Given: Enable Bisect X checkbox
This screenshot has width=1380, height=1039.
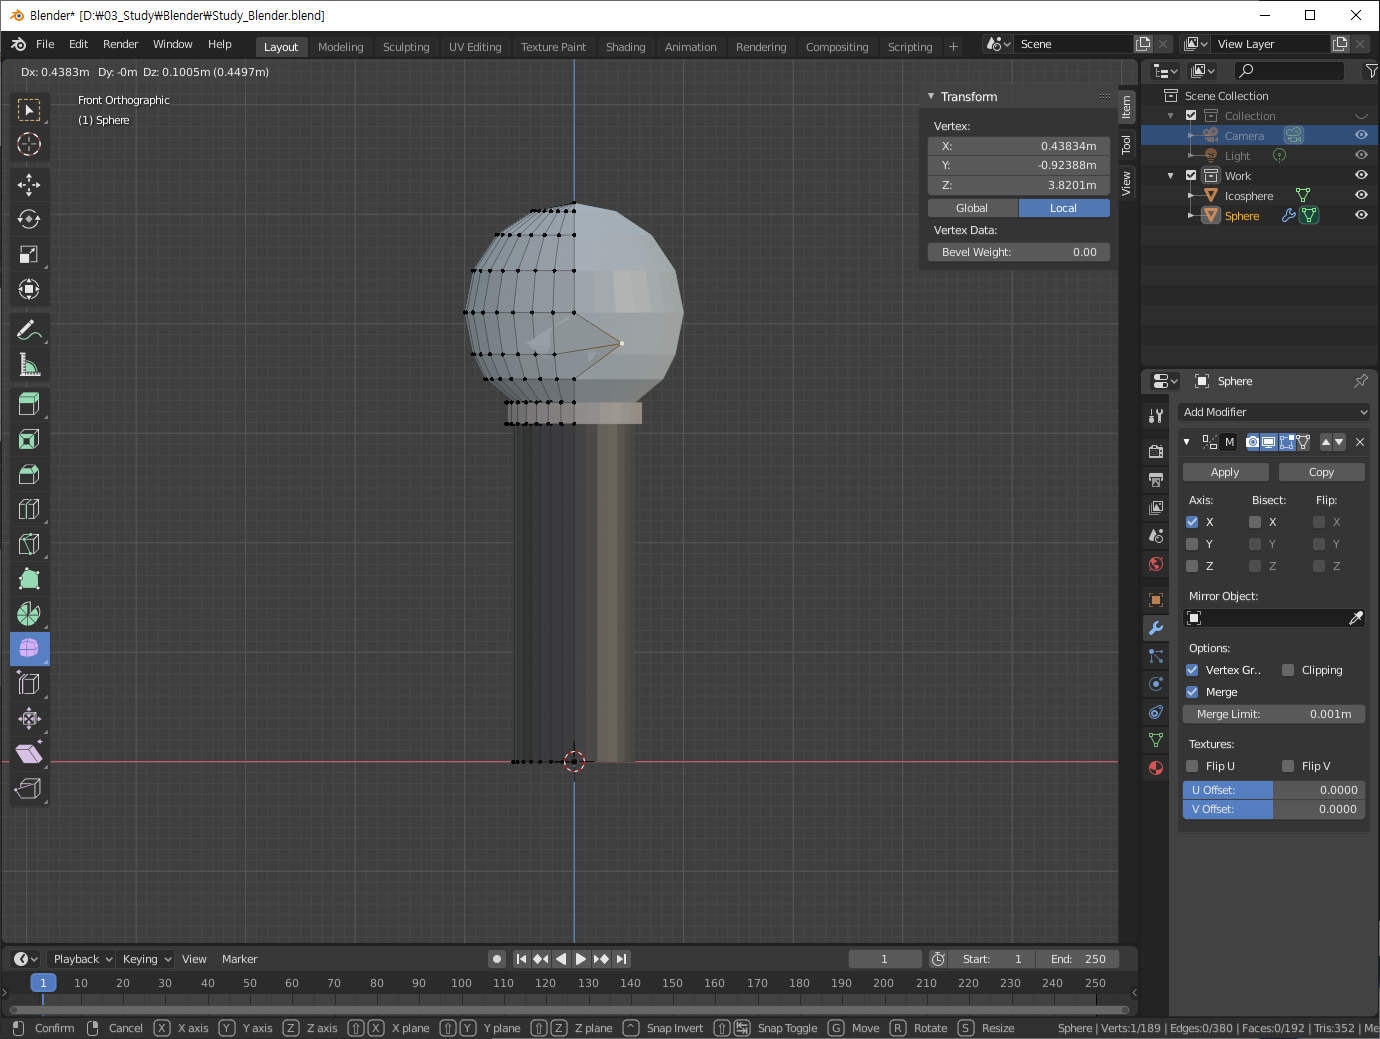Looking at the screenshot, I should [1255, 522].
